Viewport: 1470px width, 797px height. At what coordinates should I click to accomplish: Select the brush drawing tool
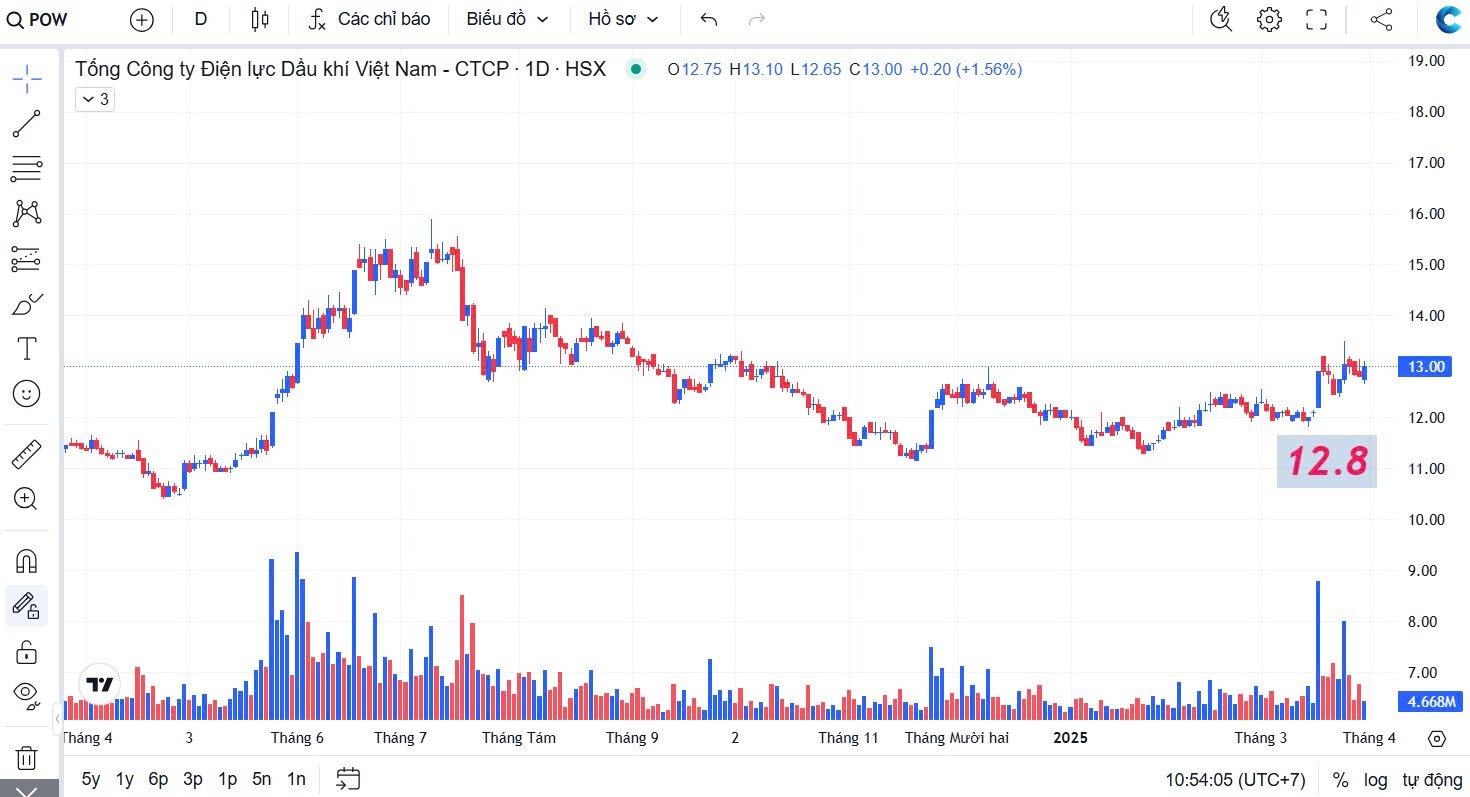(x=27, y=304)
